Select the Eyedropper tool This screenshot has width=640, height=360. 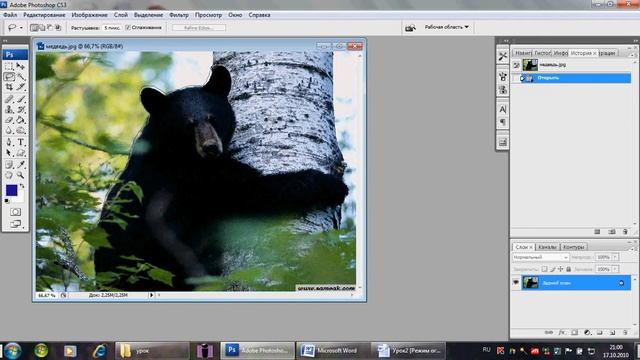coord(20,165)
